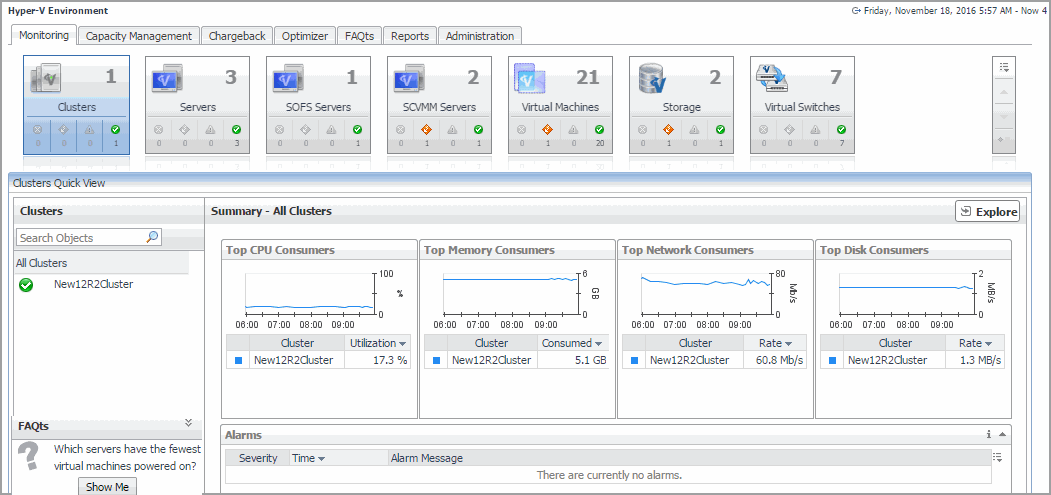The image size is (1051, 495).
Task: Open the time range selector showing Nov 18, 2016
Action: pos(950,11)
